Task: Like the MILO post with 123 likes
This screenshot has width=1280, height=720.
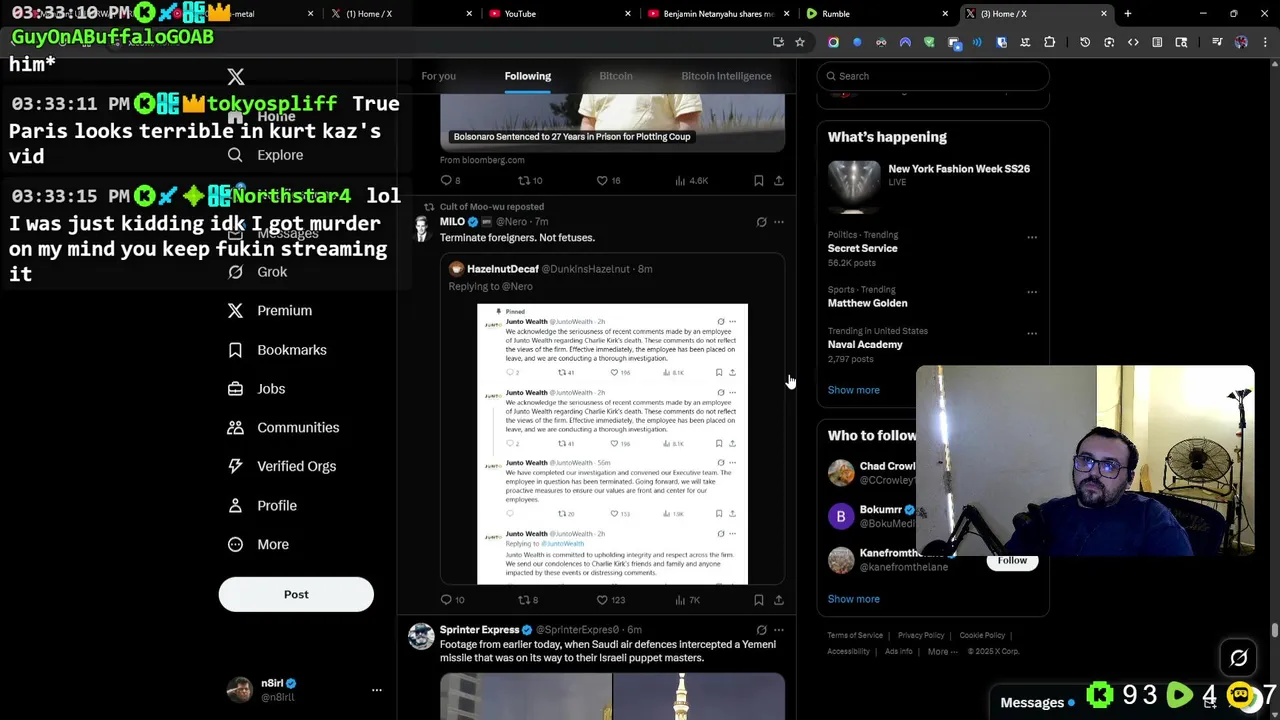Action: click(610, 600)
